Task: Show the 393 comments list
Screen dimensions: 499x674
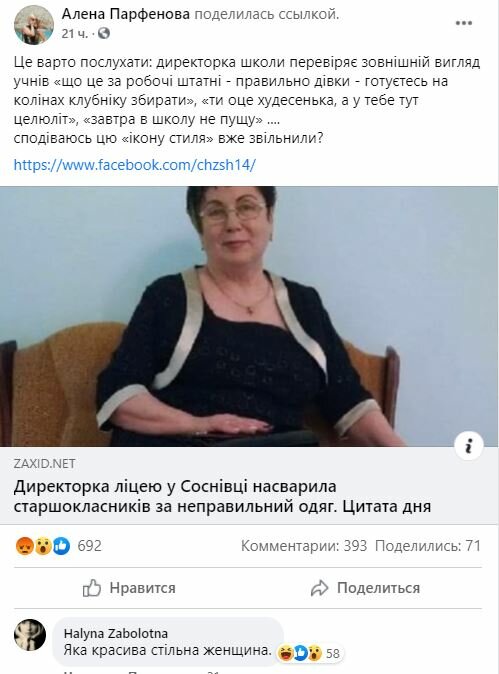Action: (x=304, y=546)
